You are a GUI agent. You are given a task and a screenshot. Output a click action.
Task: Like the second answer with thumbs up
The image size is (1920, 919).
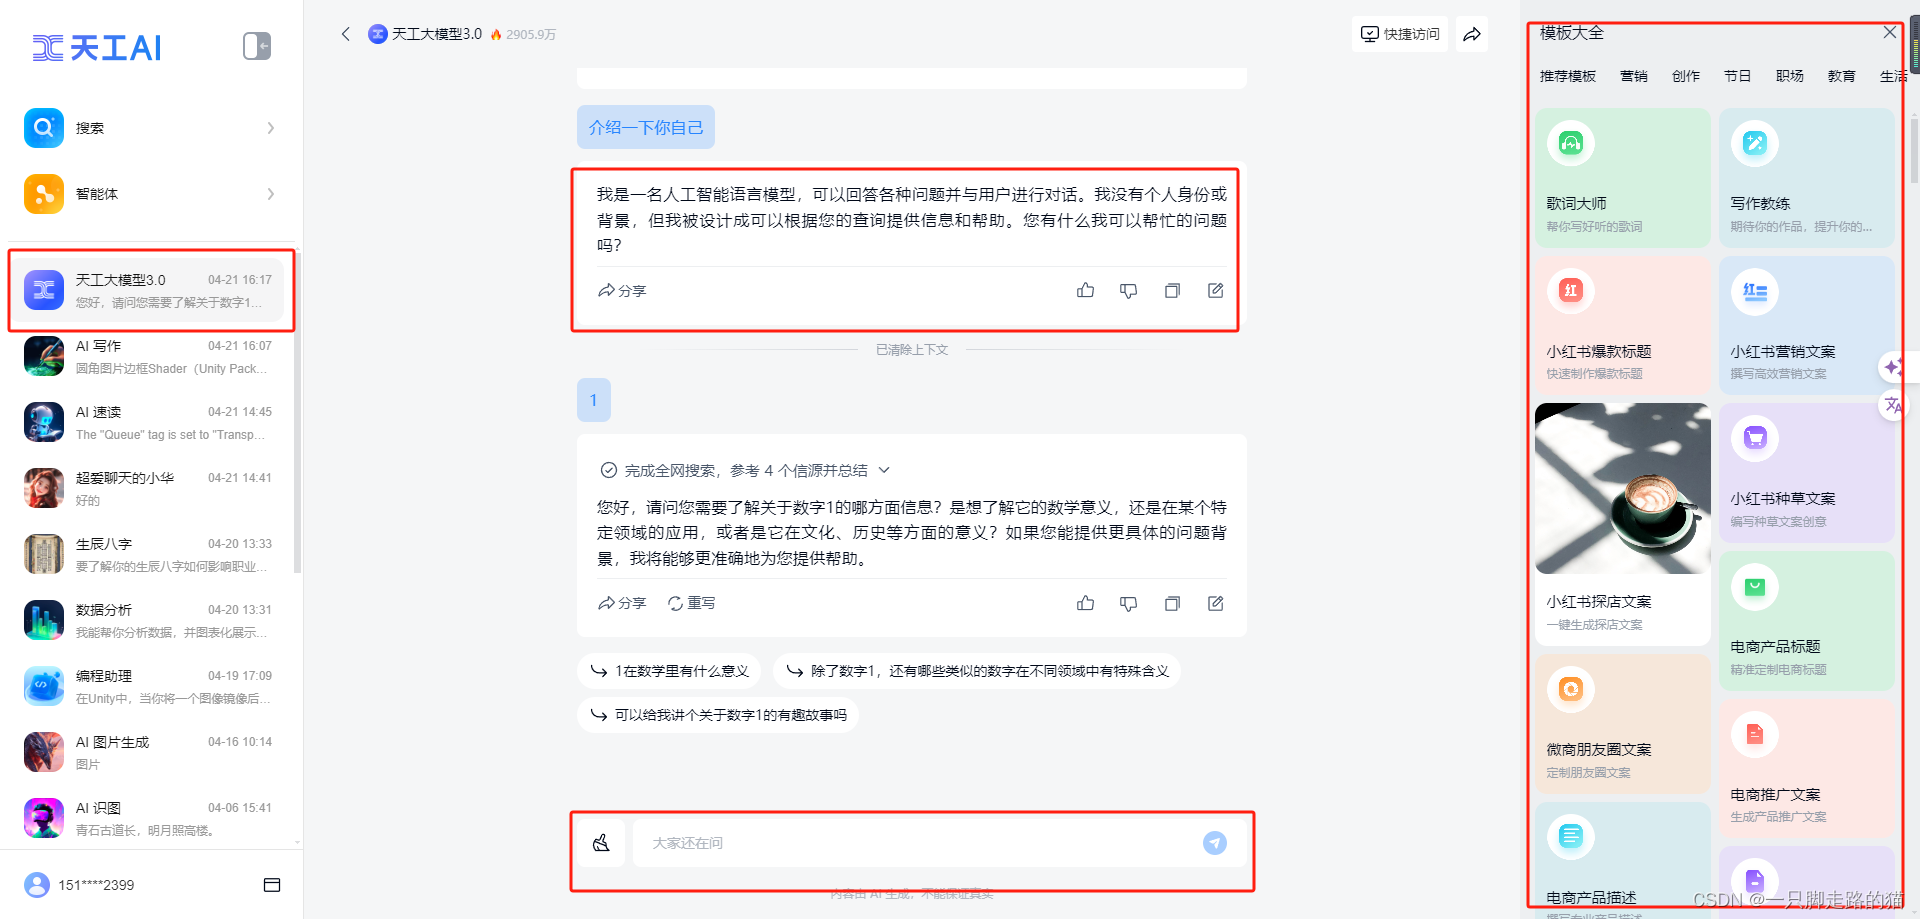(x=1086, y=603)
